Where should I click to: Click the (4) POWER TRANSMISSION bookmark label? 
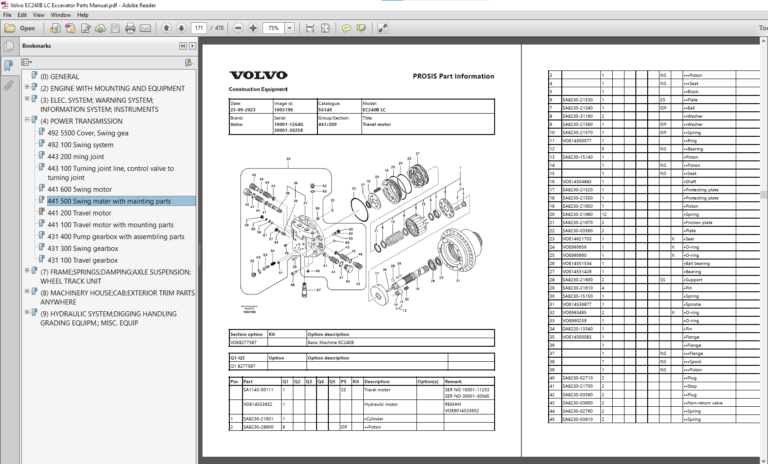[81, 121]
